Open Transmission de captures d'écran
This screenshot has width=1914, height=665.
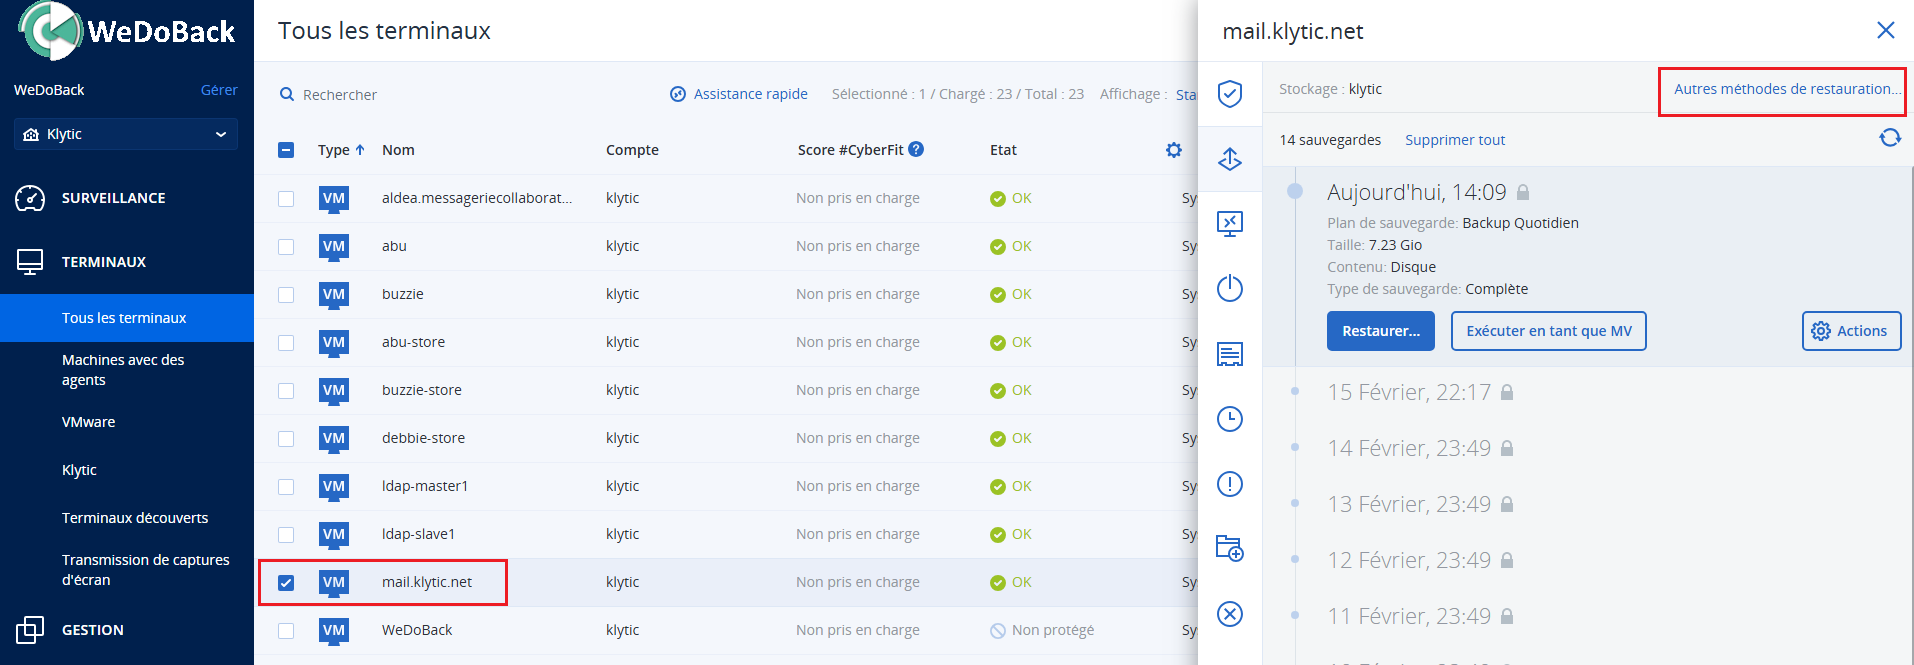click(x=146, y=570)
